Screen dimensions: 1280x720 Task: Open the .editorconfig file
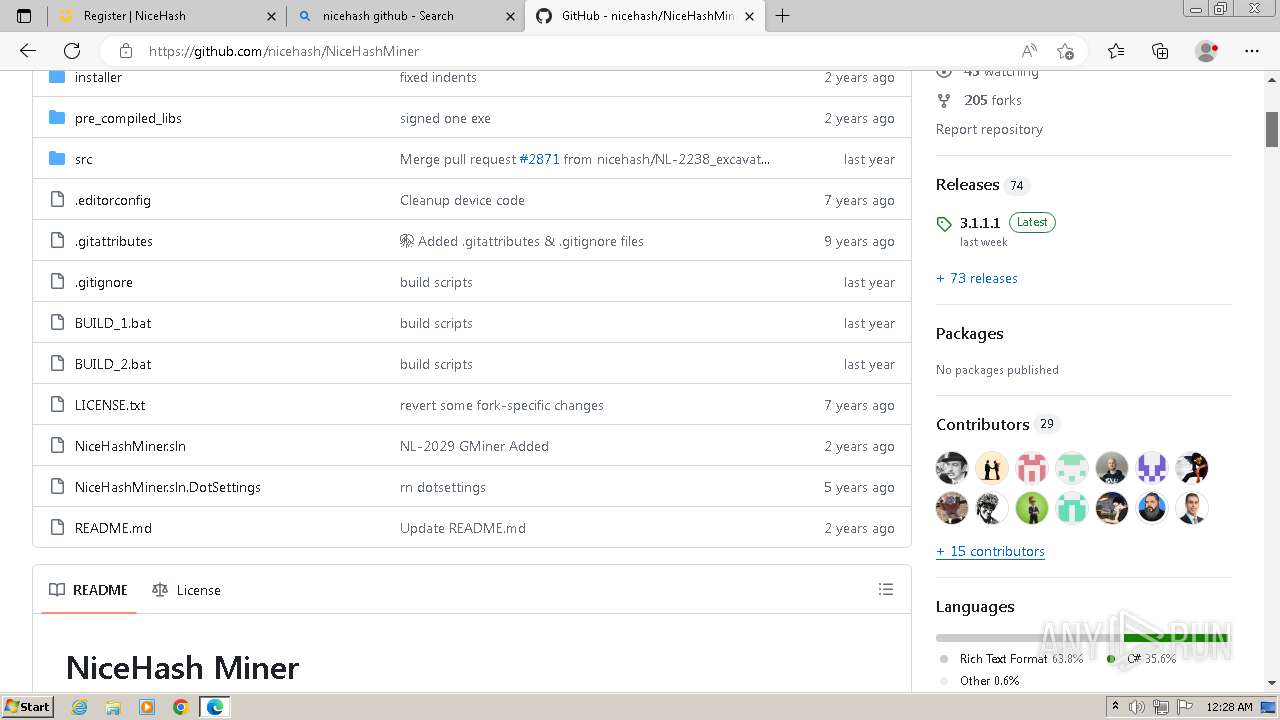[x=113, y=200]
